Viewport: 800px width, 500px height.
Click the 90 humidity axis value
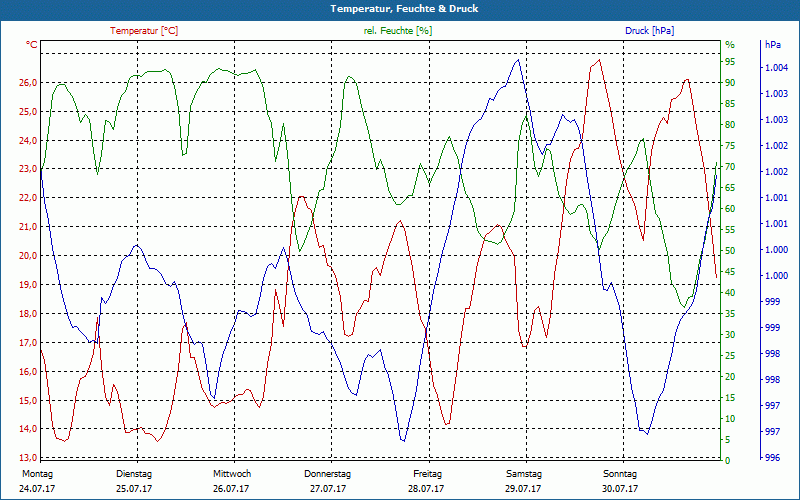(730, 83)
